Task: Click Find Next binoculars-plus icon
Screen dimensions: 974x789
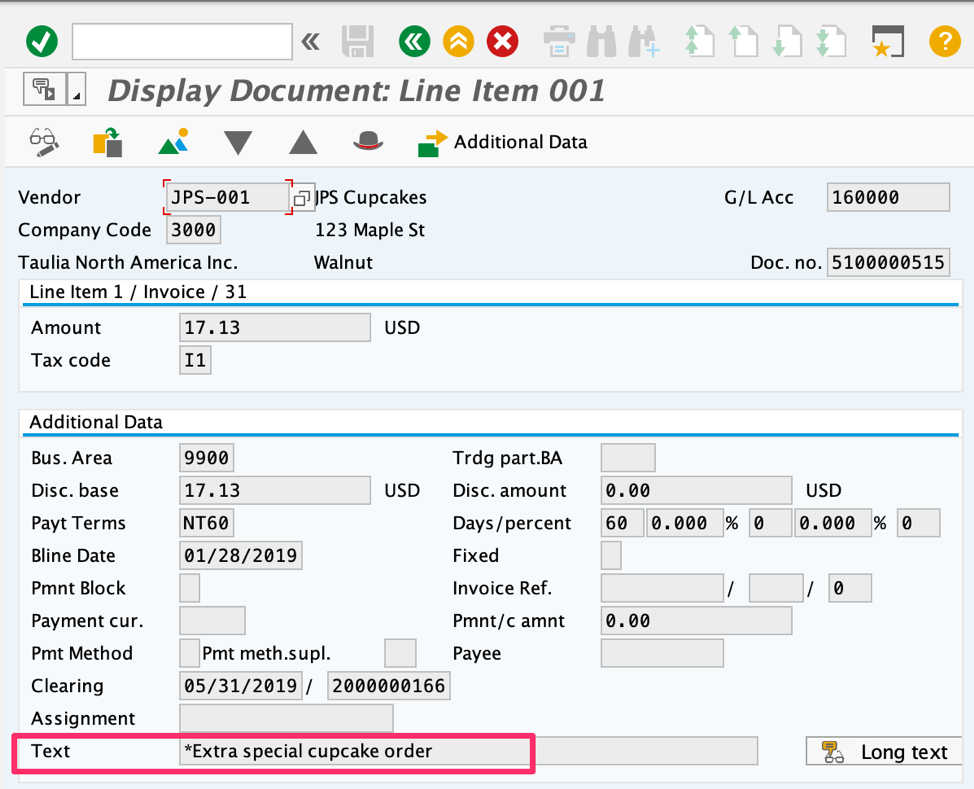Action: click(x=644, y=42)
